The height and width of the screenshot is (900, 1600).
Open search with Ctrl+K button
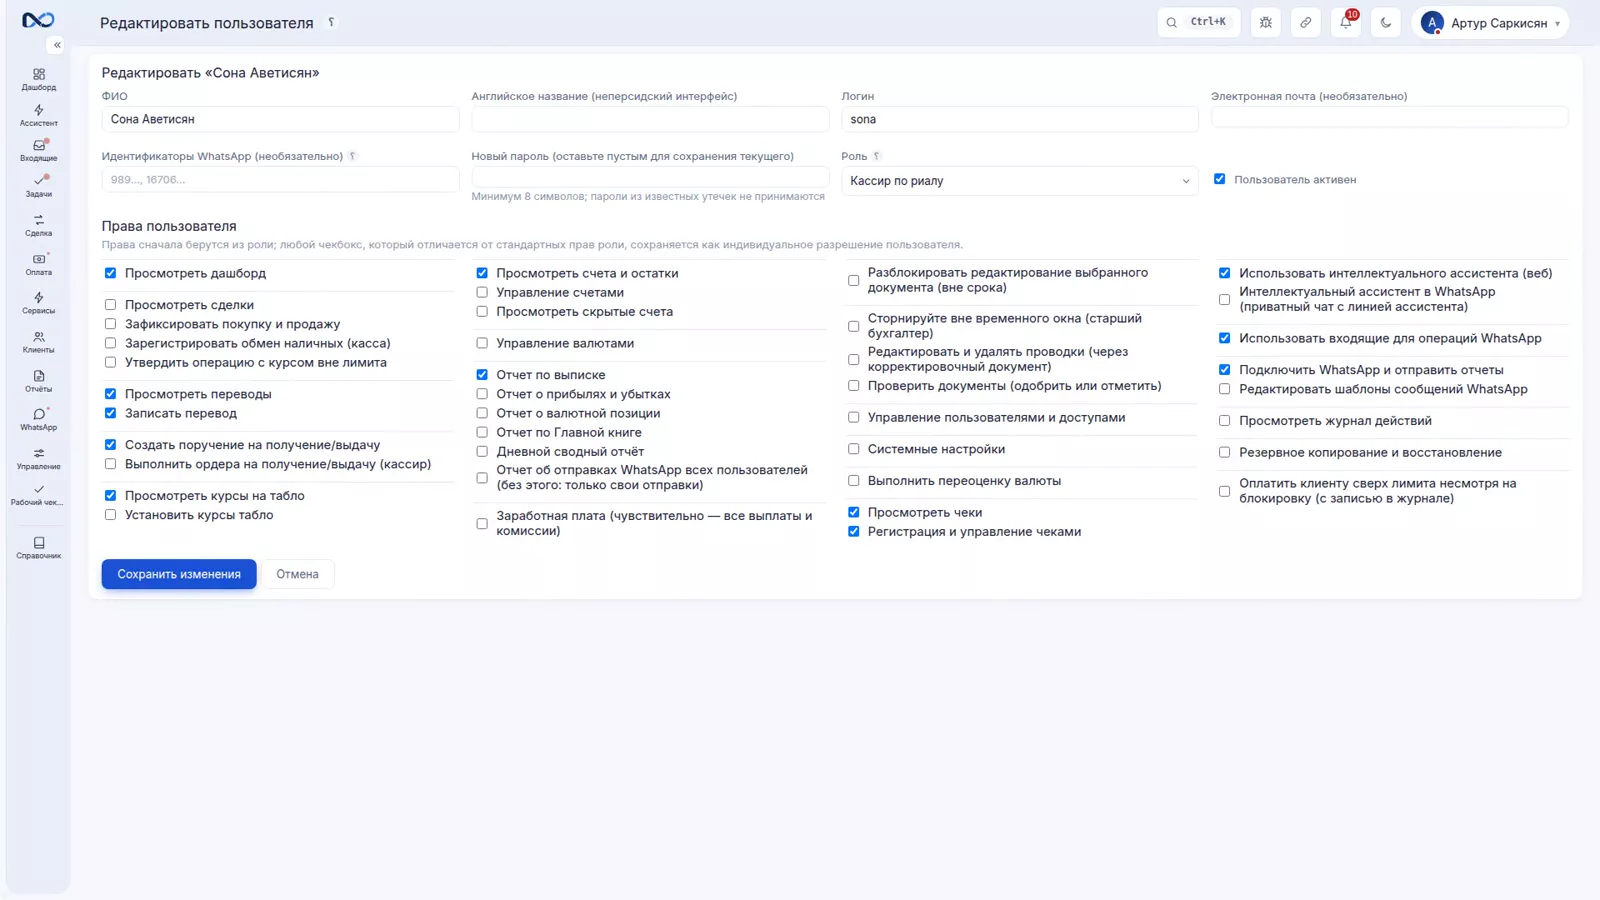[1198, 22]
